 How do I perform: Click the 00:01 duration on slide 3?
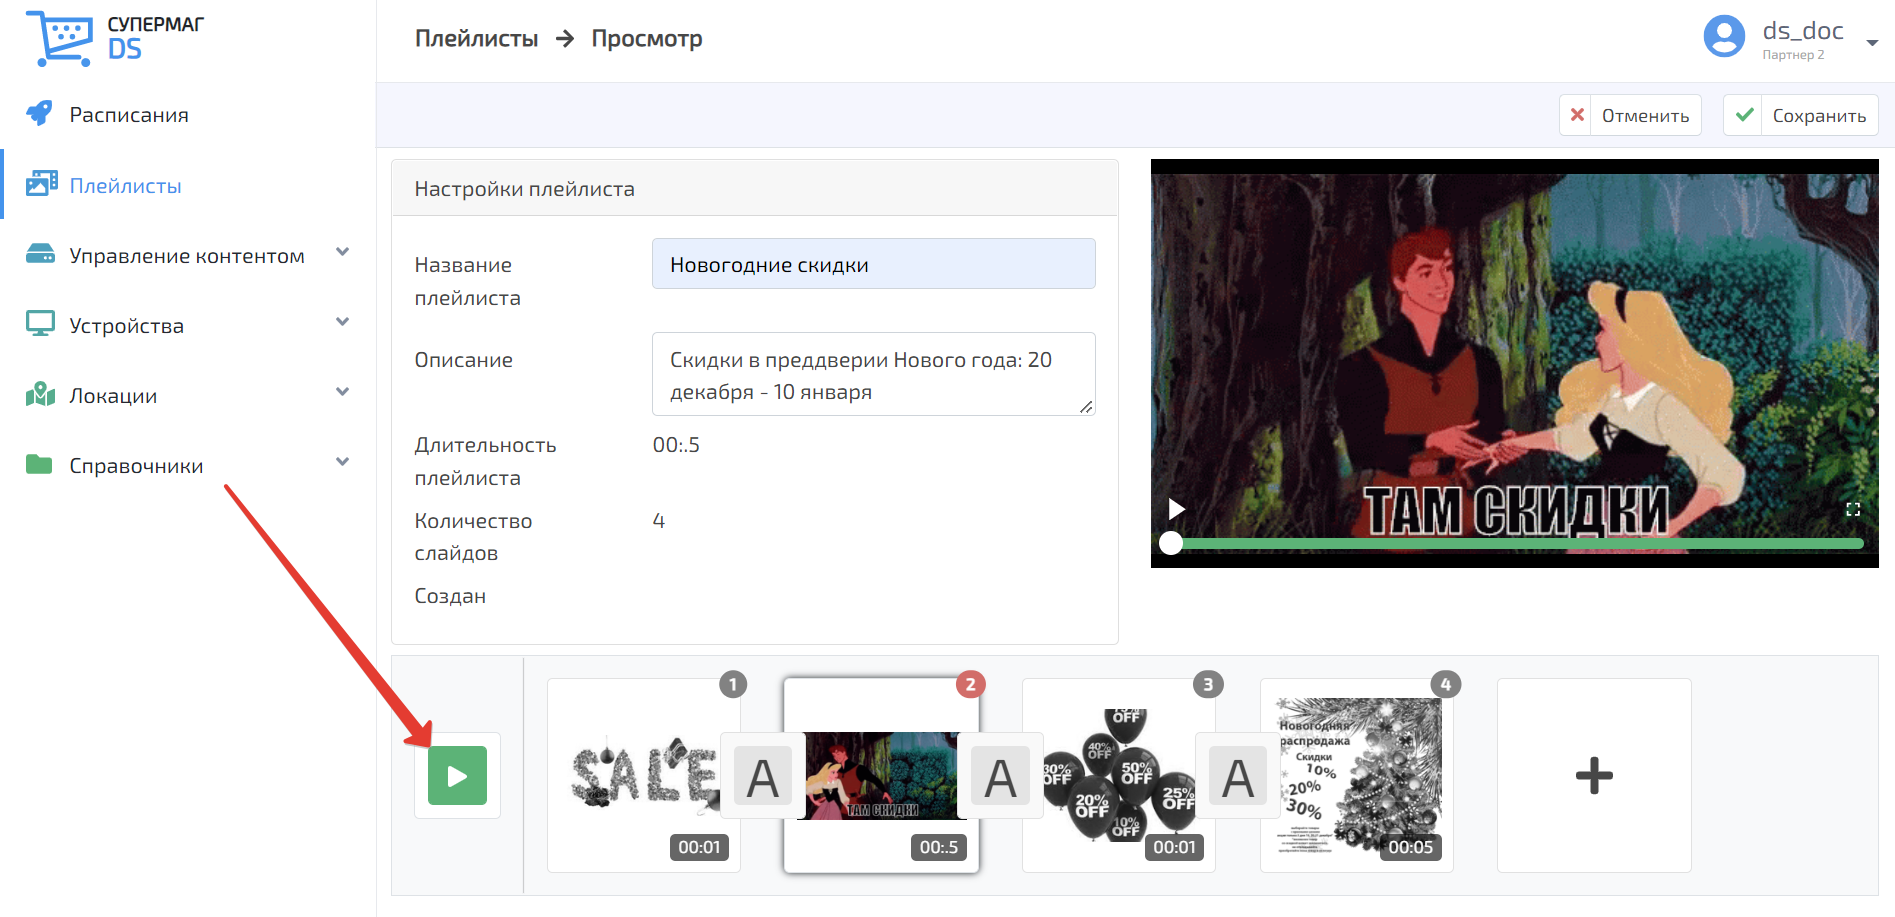(1174, 847)
